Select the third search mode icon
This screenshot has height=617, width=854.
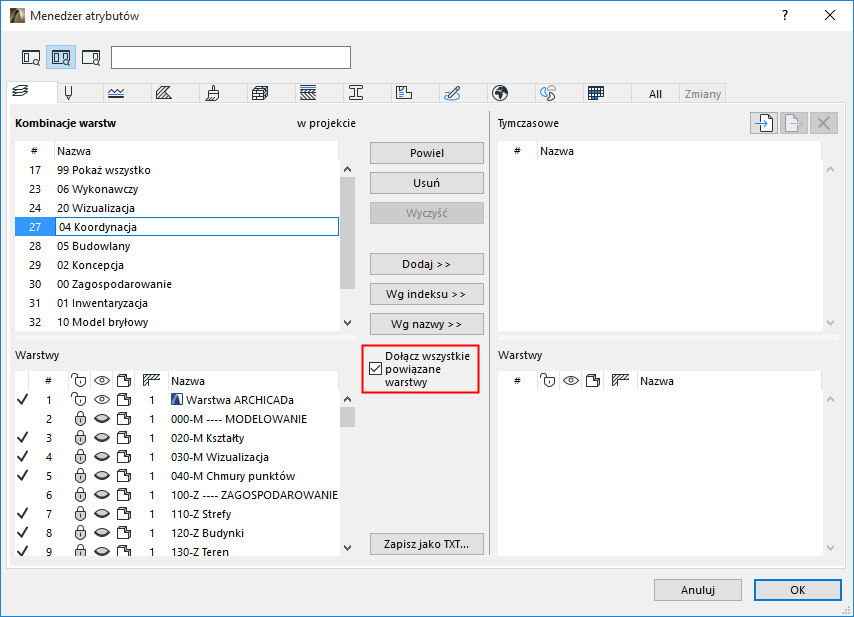coord(91,57)
